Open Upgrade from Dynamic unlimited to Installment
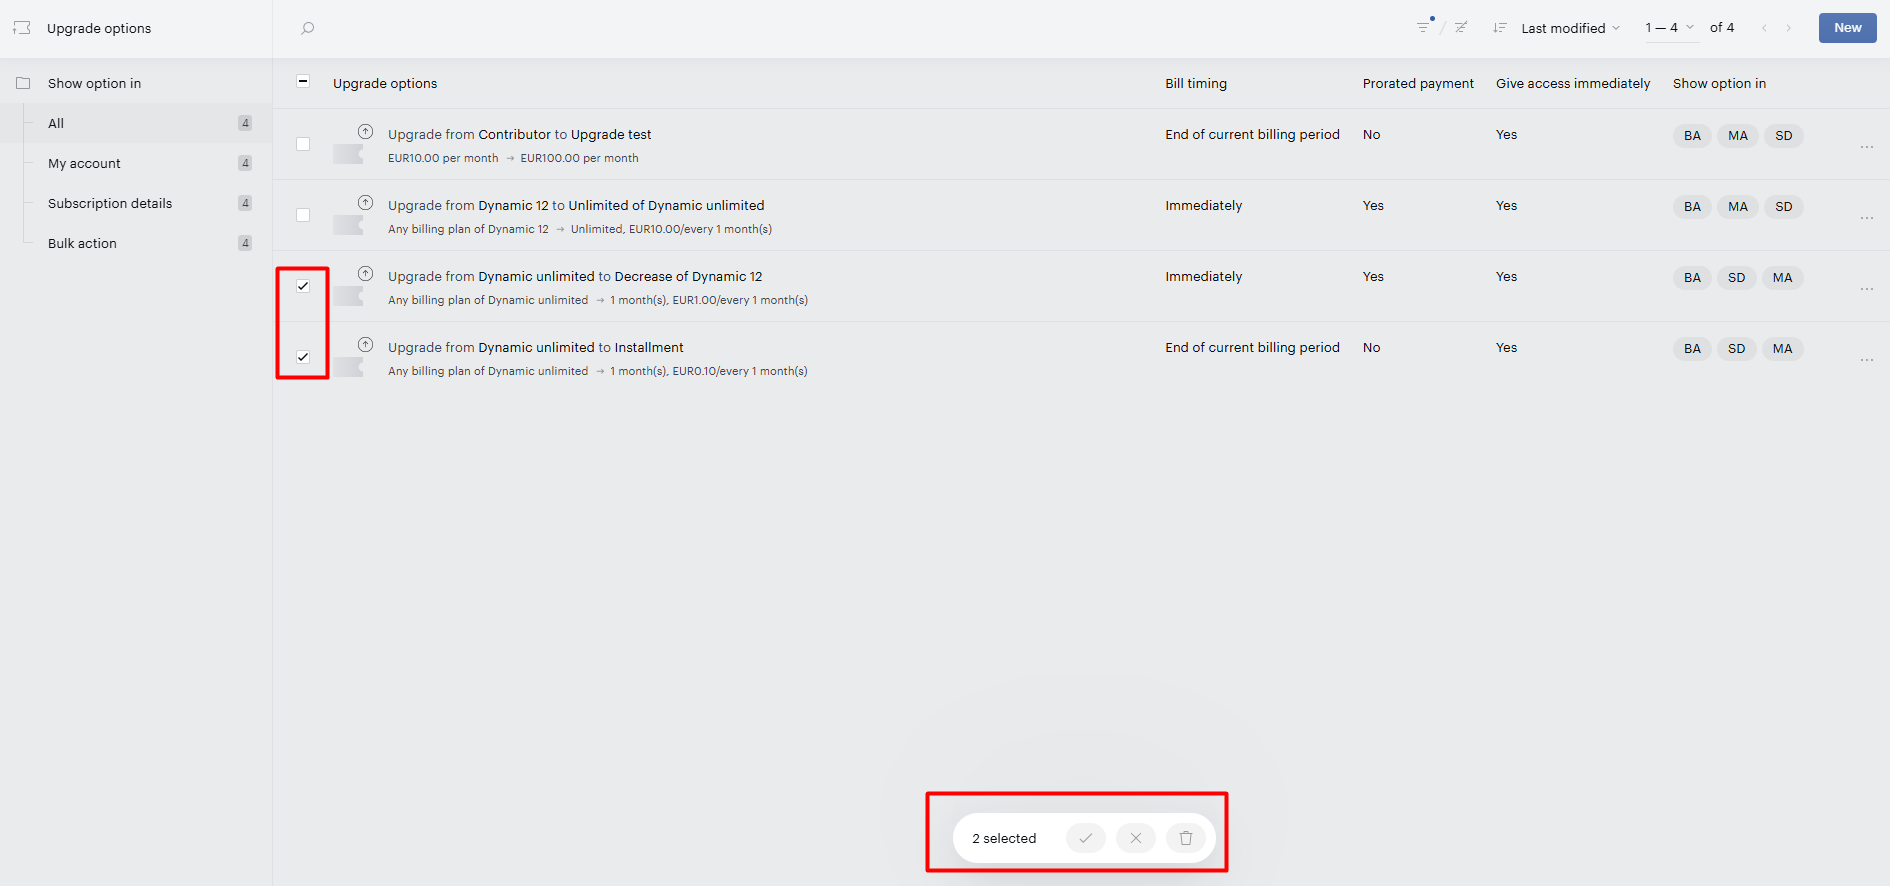The image size is (1890, 886). (536, 347)
